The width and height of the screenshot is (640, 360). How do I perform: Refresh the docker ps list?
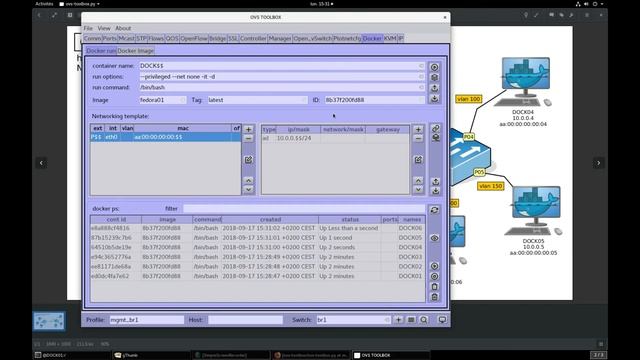tap(434, 210)
